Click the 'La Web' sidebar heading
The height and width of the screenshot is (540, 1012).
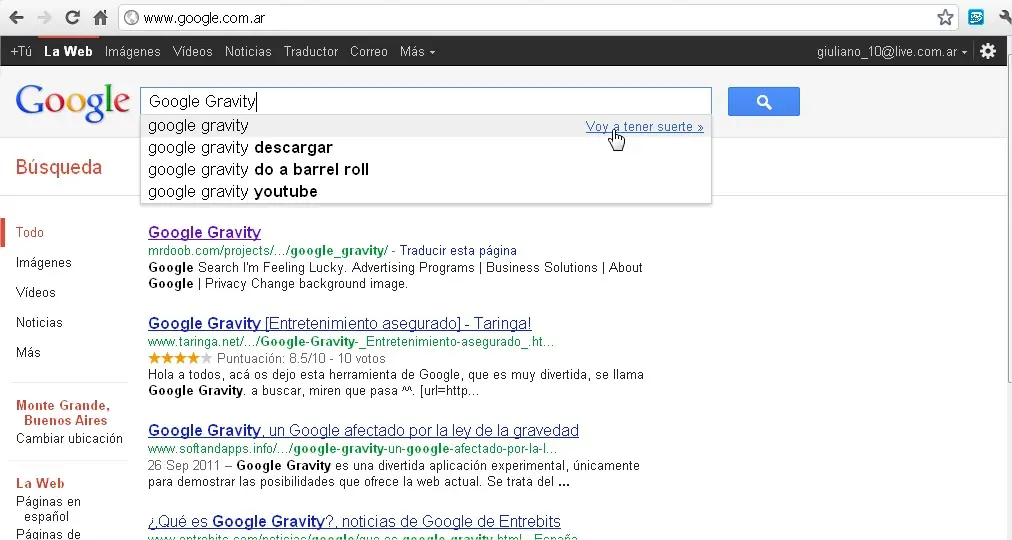click(40, 483)
